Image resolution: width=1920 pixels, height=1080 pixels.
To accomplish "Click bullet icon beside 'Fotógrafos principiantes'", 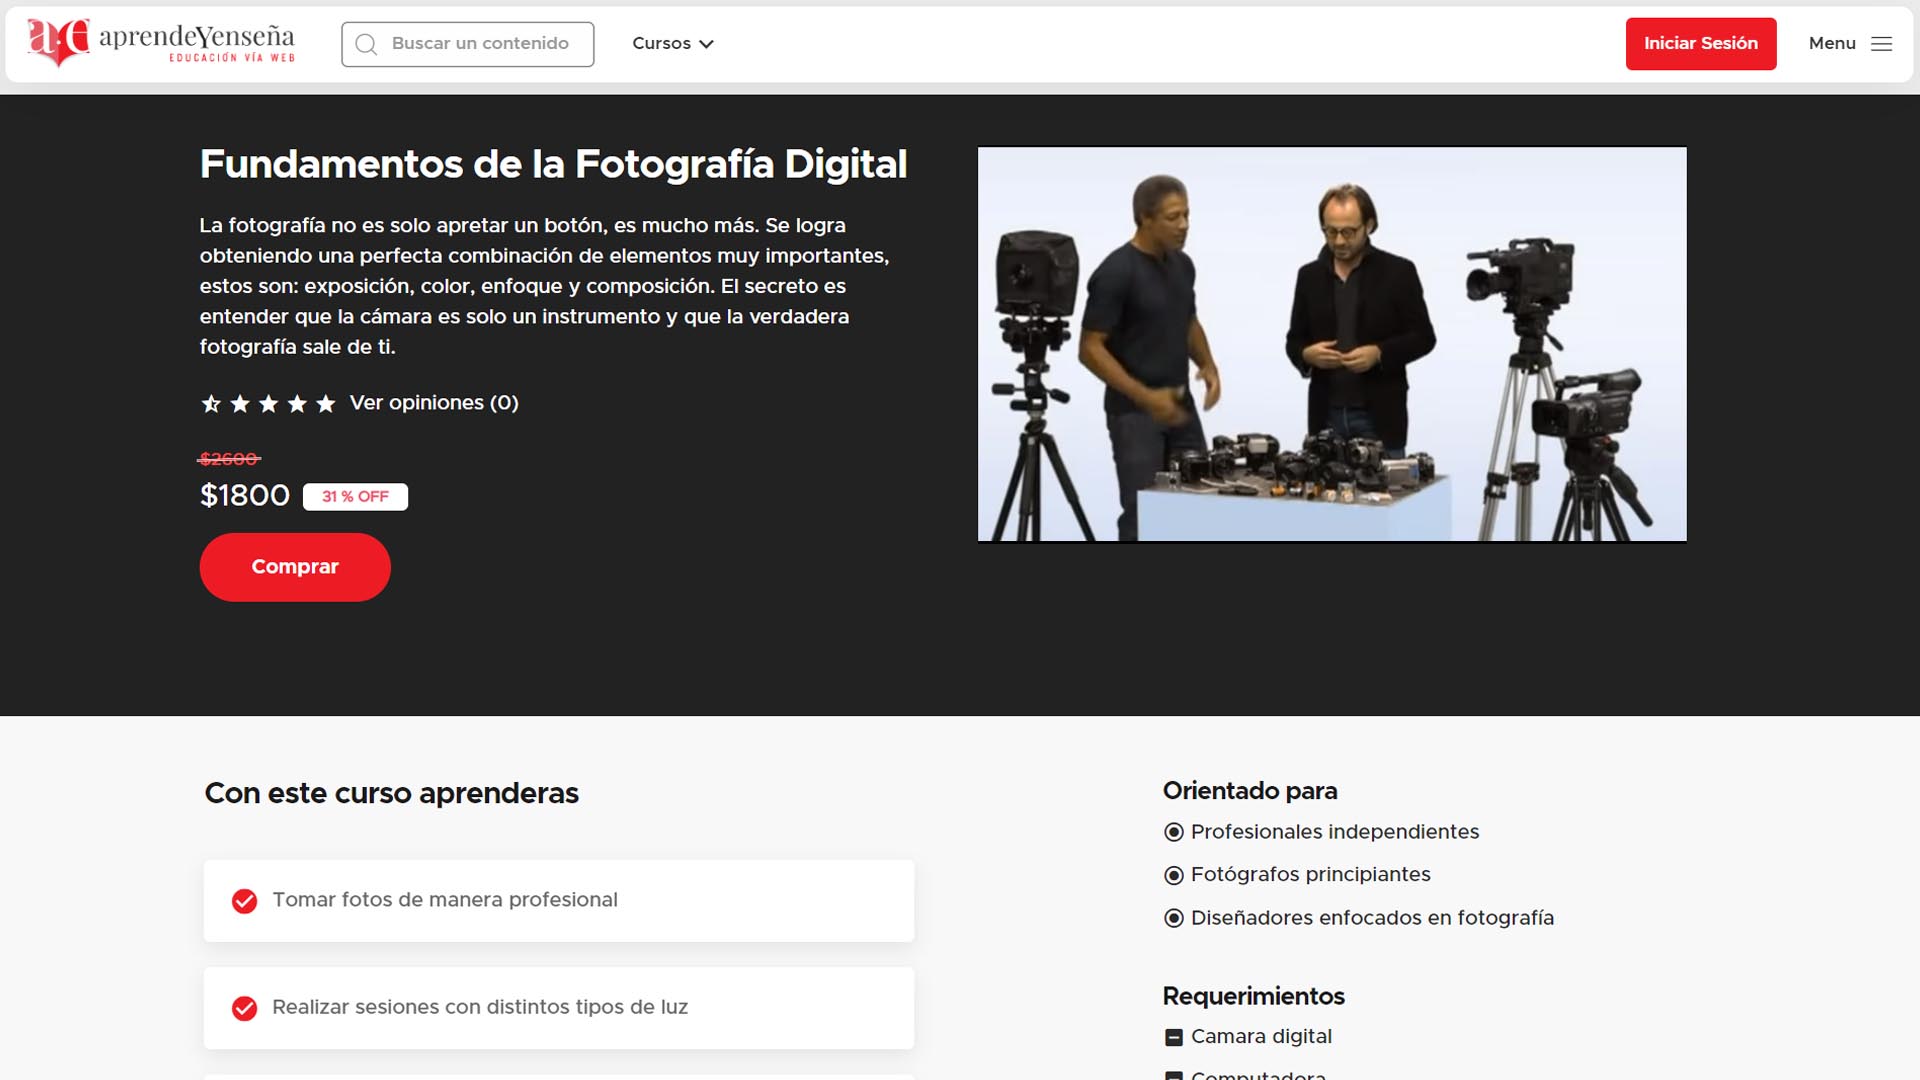I will 1174,875.
